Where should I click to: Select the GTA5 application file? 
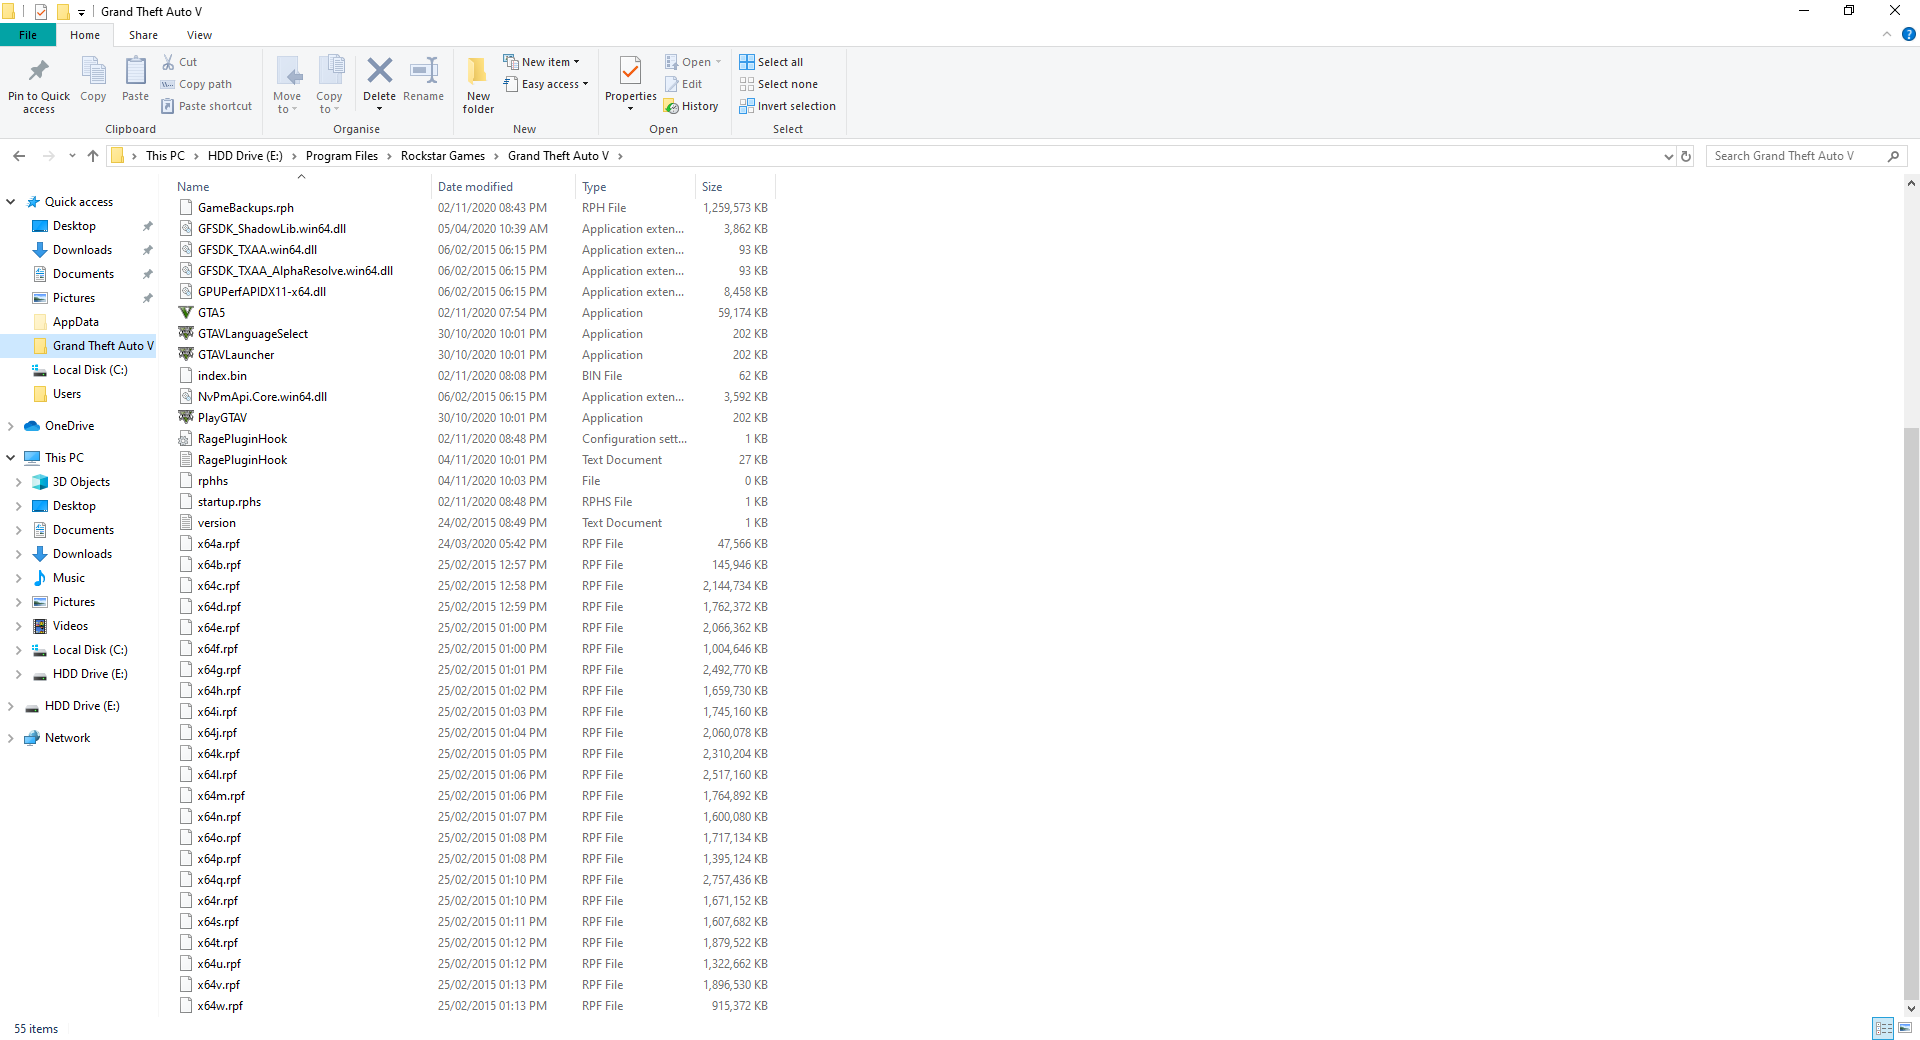pos(211,313)
